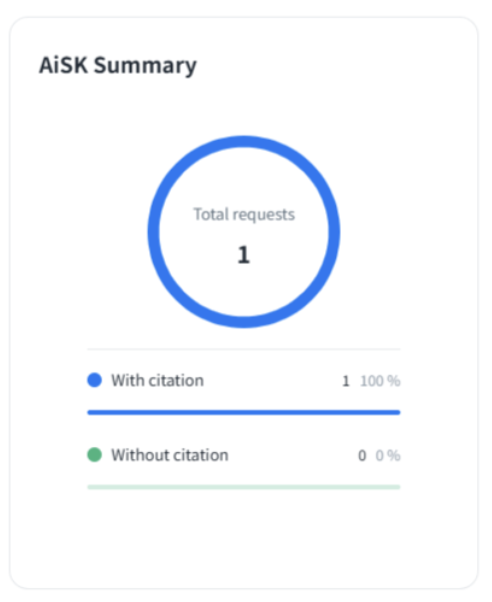Click the 0 % value for Without citation
492x602 pixels.
pyautogui.click(x=388, y=455)
